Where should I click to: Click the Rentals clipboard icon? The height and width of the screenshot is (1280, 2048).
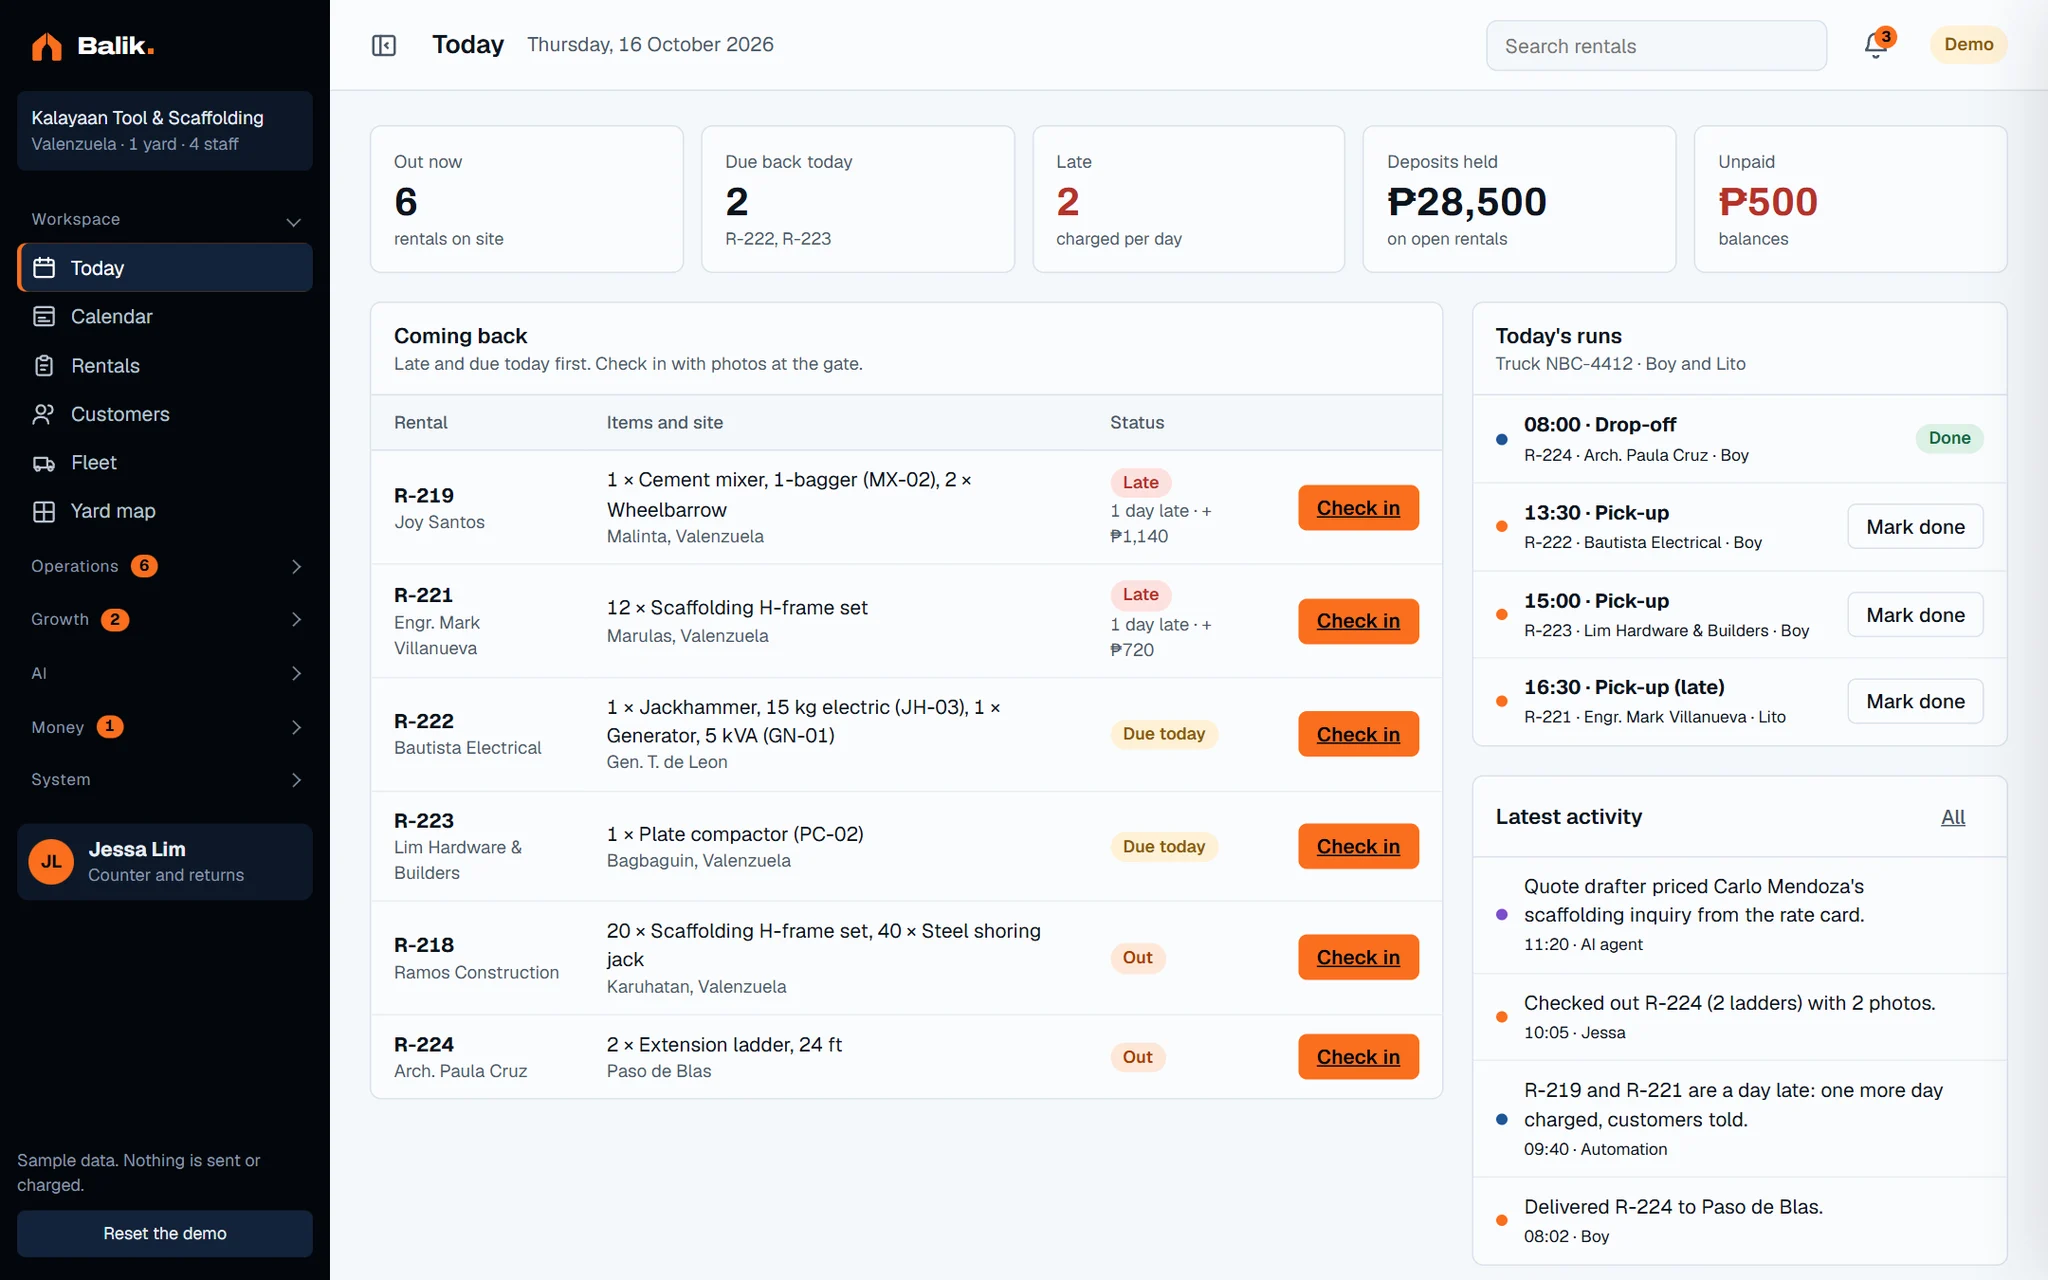pos(44,365)
